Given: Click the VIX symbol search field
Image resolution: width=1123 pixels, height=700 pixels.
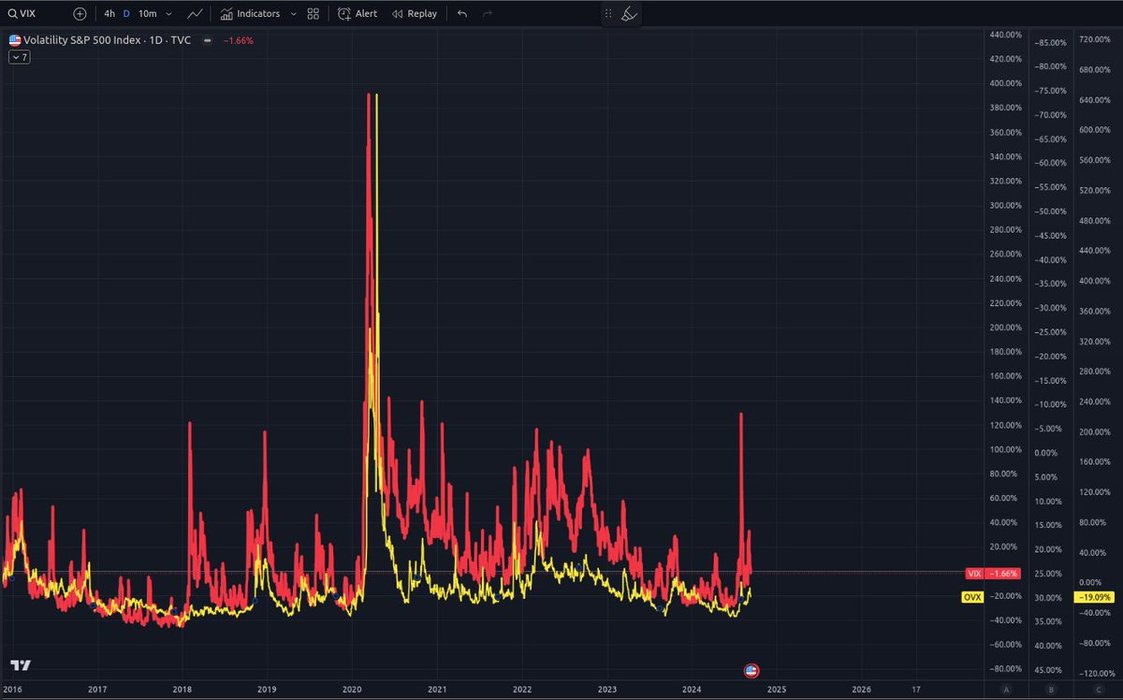Looking at the screenshot, I should [28, 14].
